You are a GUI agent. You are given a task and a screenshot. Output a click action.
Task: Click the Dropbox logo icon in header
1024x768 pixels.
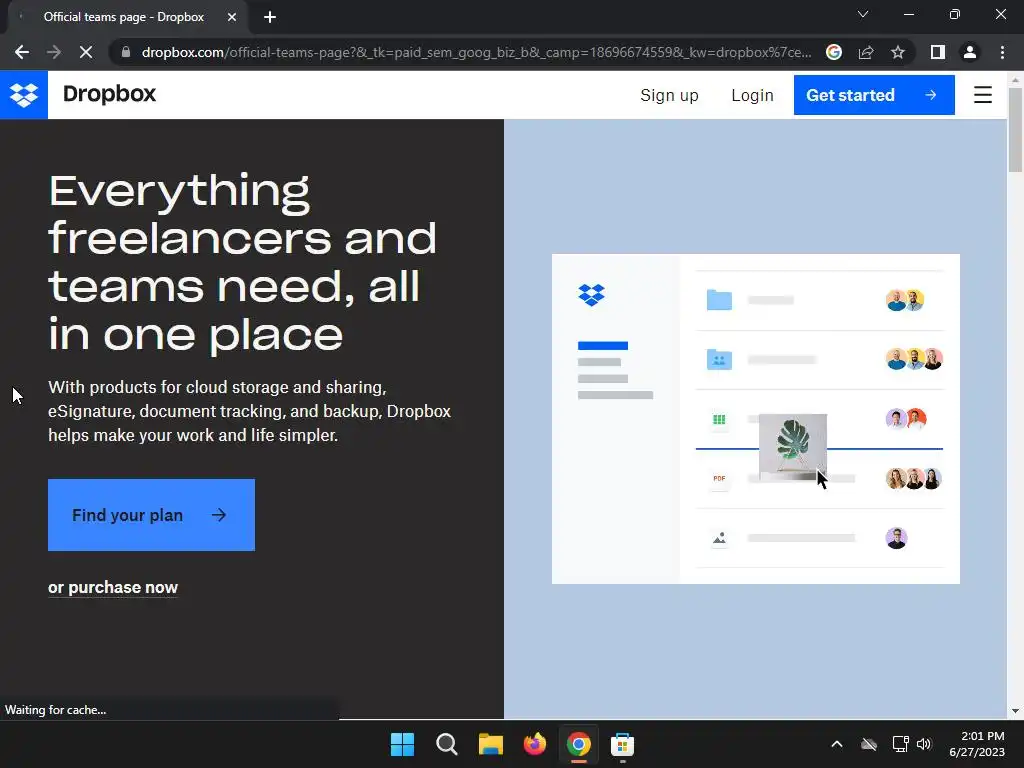click(24, 95)
